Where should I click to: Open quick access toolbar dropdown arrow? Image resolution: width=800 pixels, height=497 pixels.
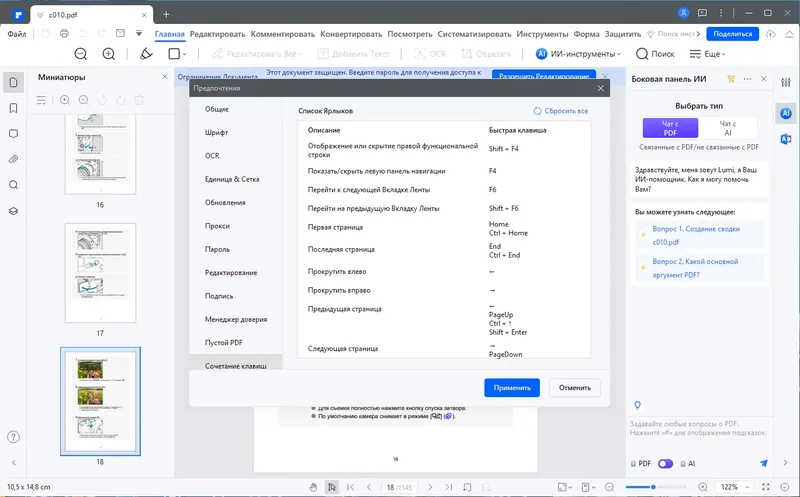click(139, 34)
